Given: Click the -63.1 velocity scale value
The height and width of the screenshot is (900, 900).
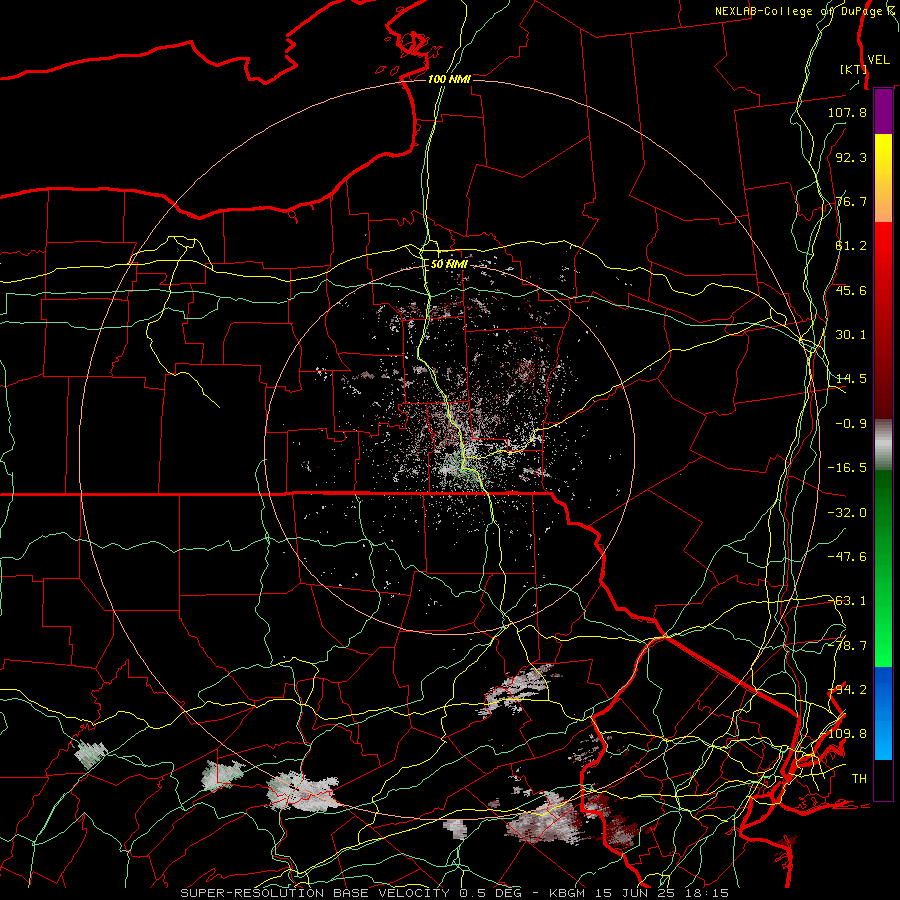Looking at the screenshot, I should (847, 601).
